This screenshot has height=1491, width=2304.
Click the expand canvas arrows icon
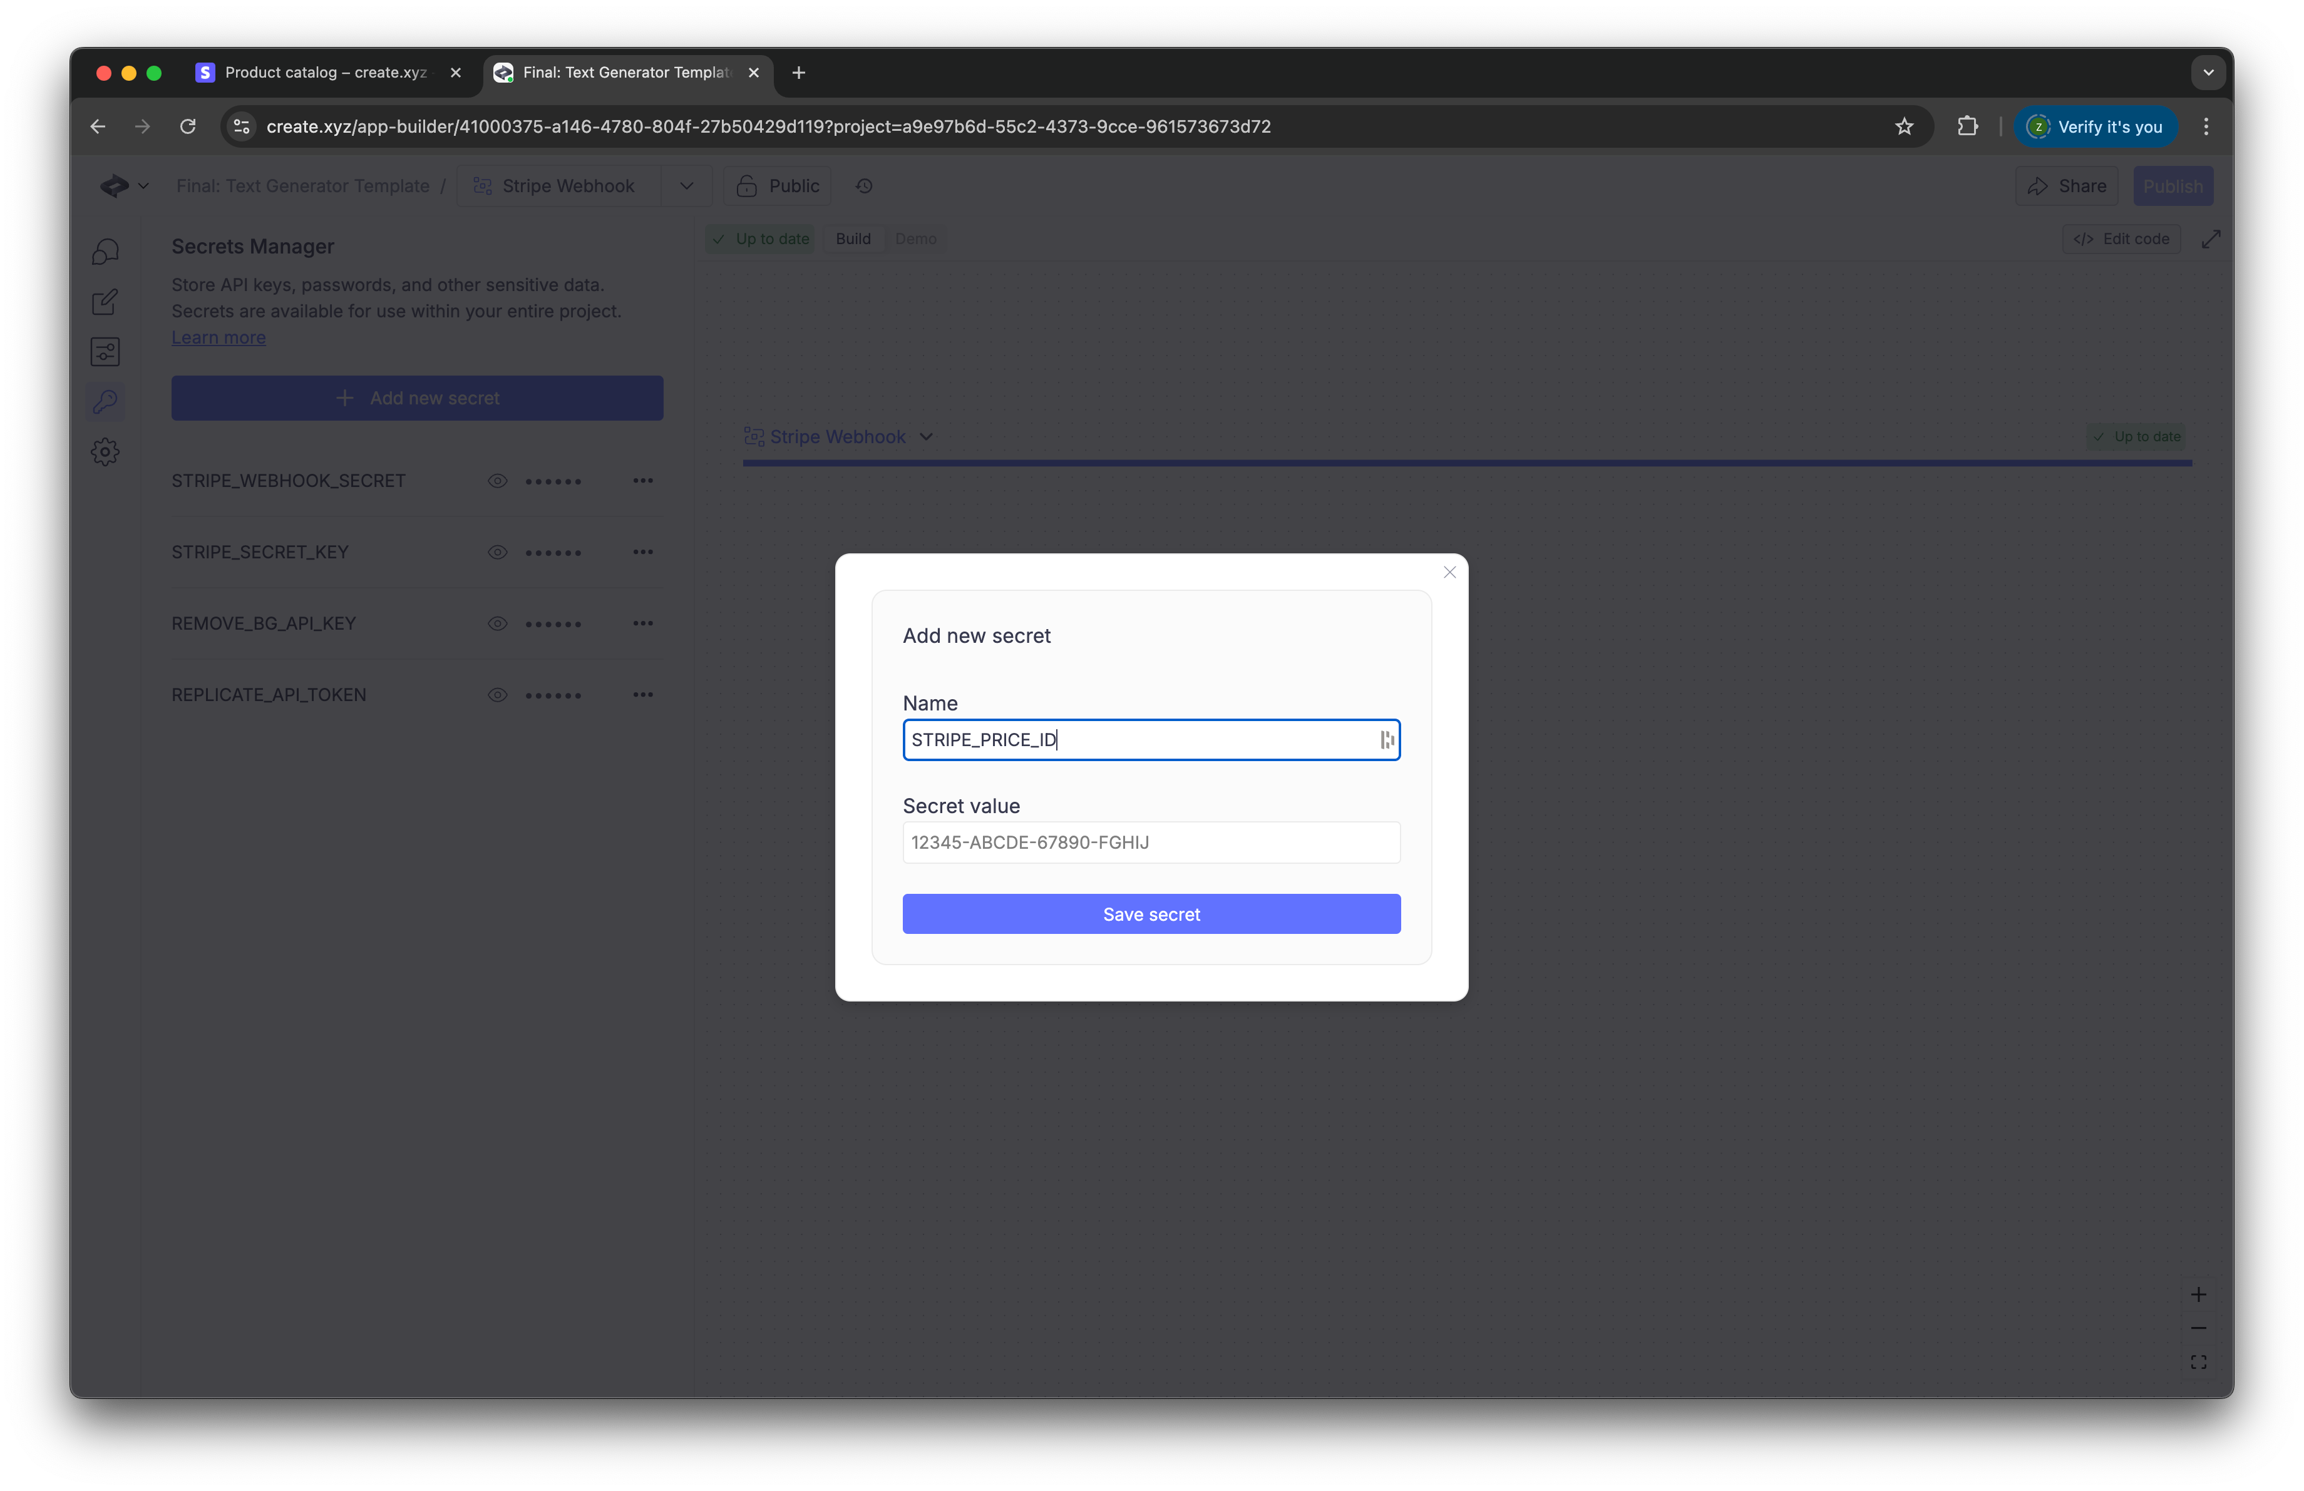click(x=2210, y=239)
